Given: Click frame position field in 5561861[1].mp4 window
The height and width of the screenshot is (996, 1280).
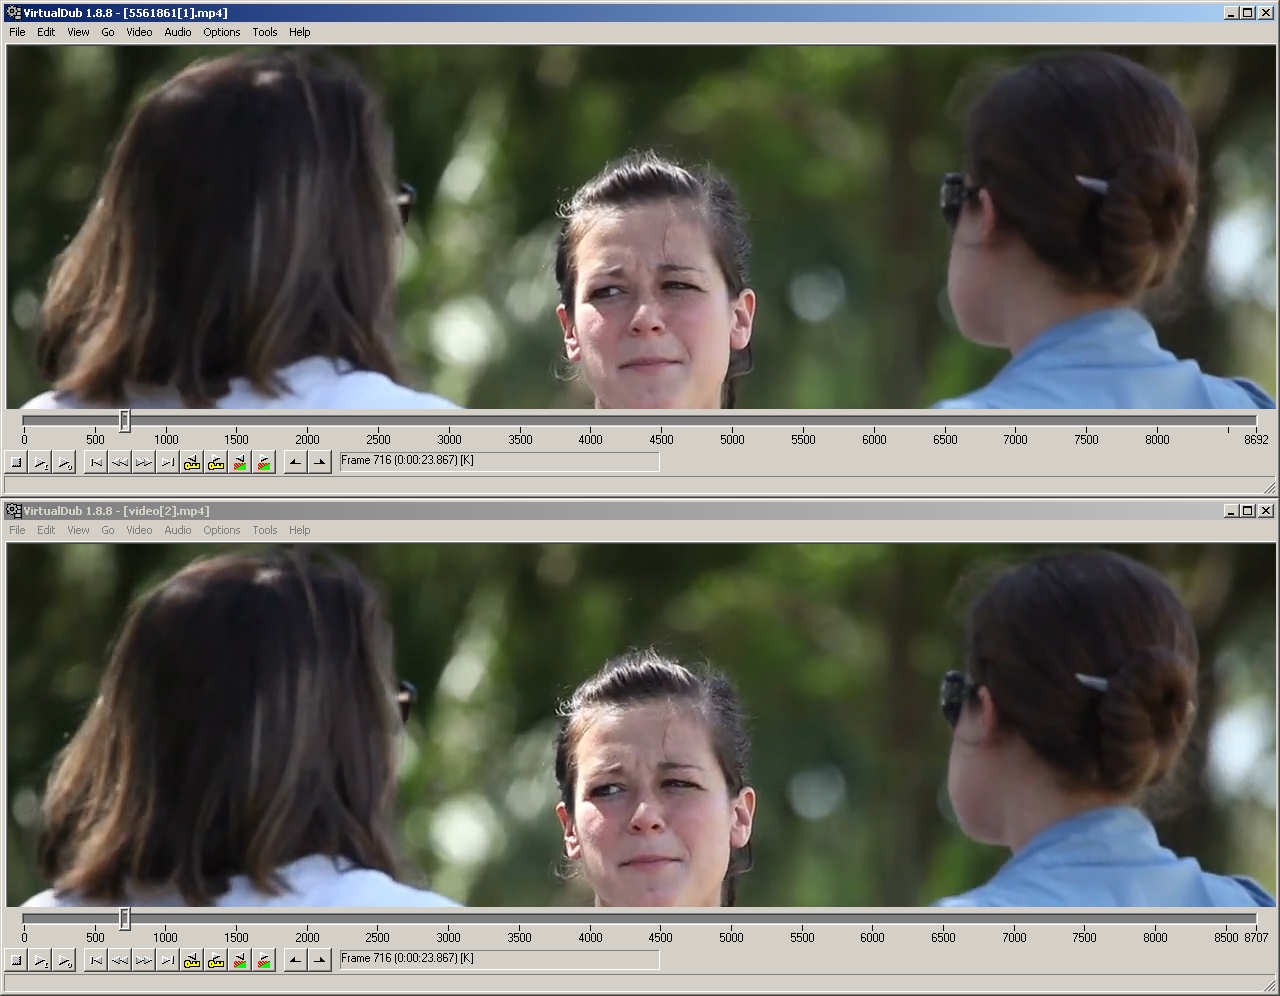Looking at the screenshot, I should 499,461.
